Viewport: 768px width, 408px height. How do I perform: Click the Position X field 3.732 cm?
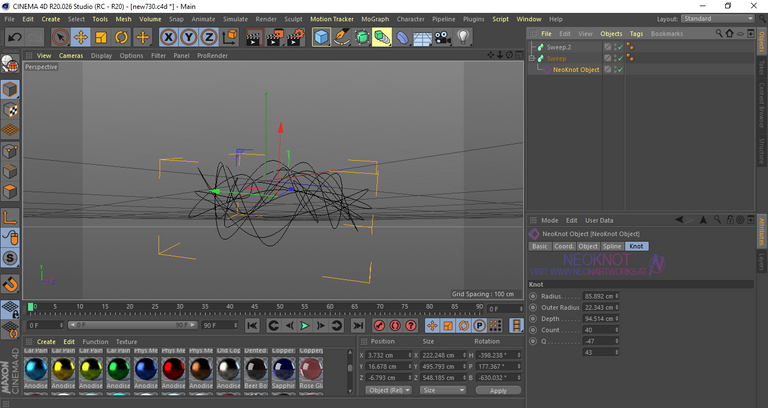389,355
